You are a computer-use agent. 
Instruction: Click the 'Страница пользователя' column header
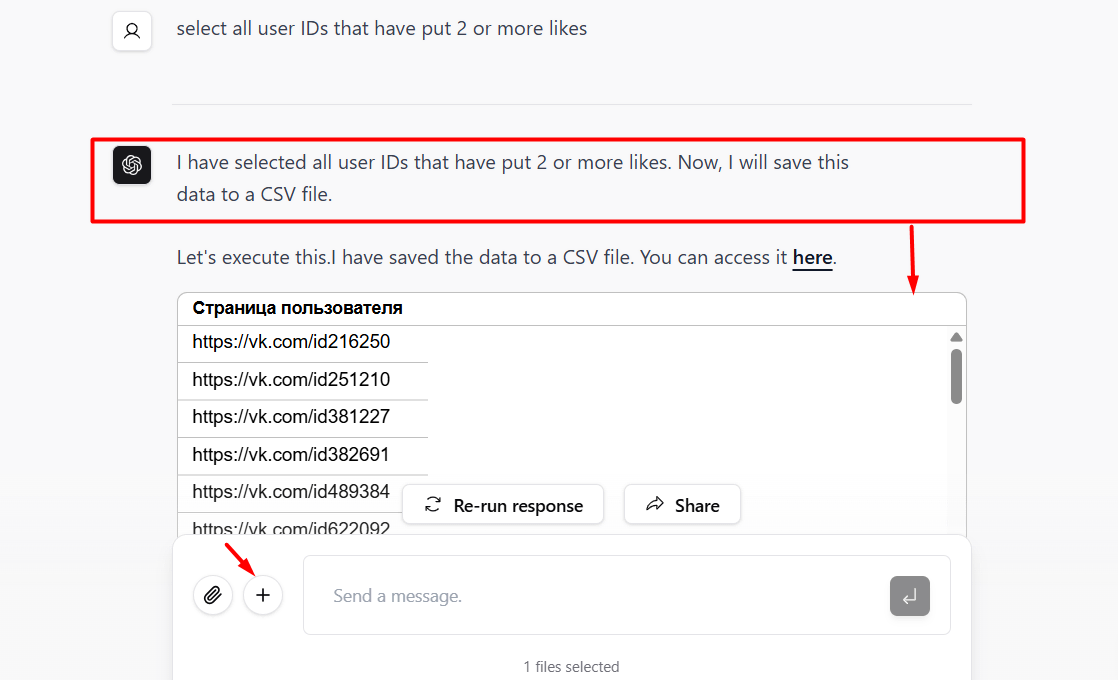(298, 308)
